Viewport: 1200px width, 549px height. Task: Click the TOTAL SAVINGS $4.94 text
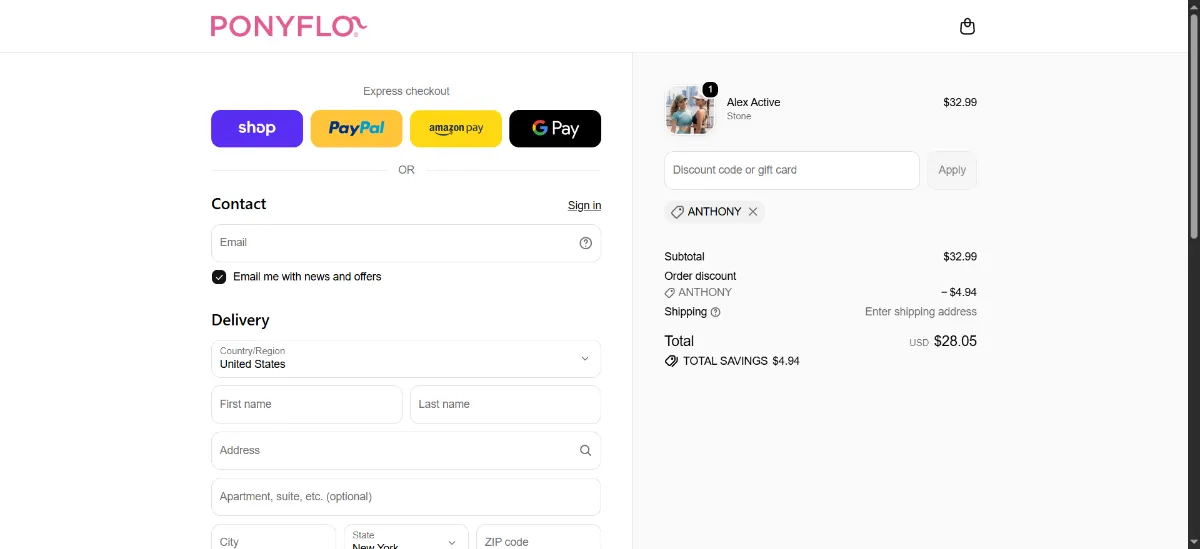[741, 361]
